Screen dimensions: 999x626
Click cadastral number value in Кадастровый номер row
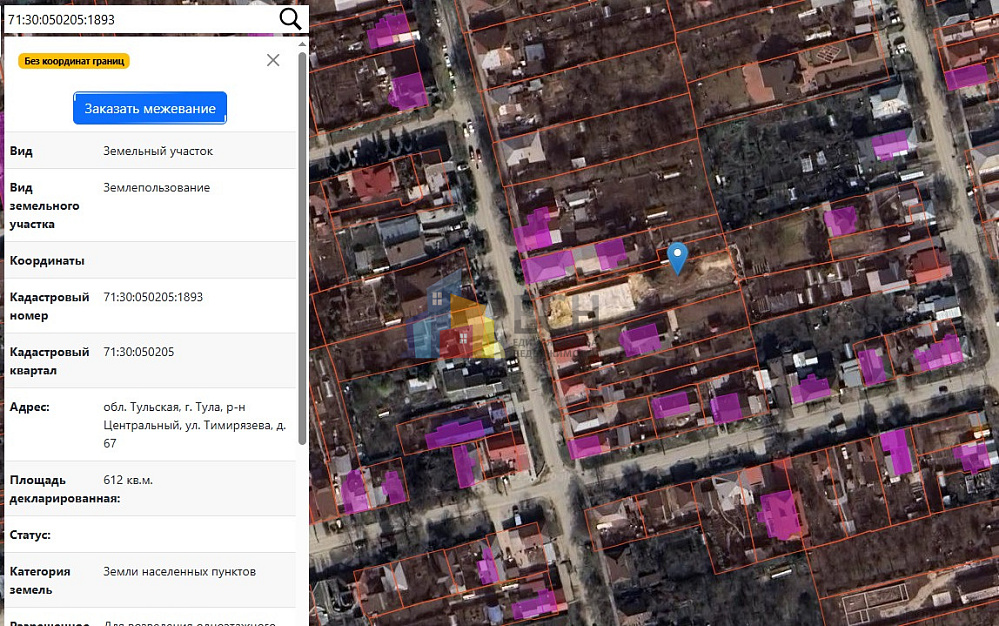(153, 298)
